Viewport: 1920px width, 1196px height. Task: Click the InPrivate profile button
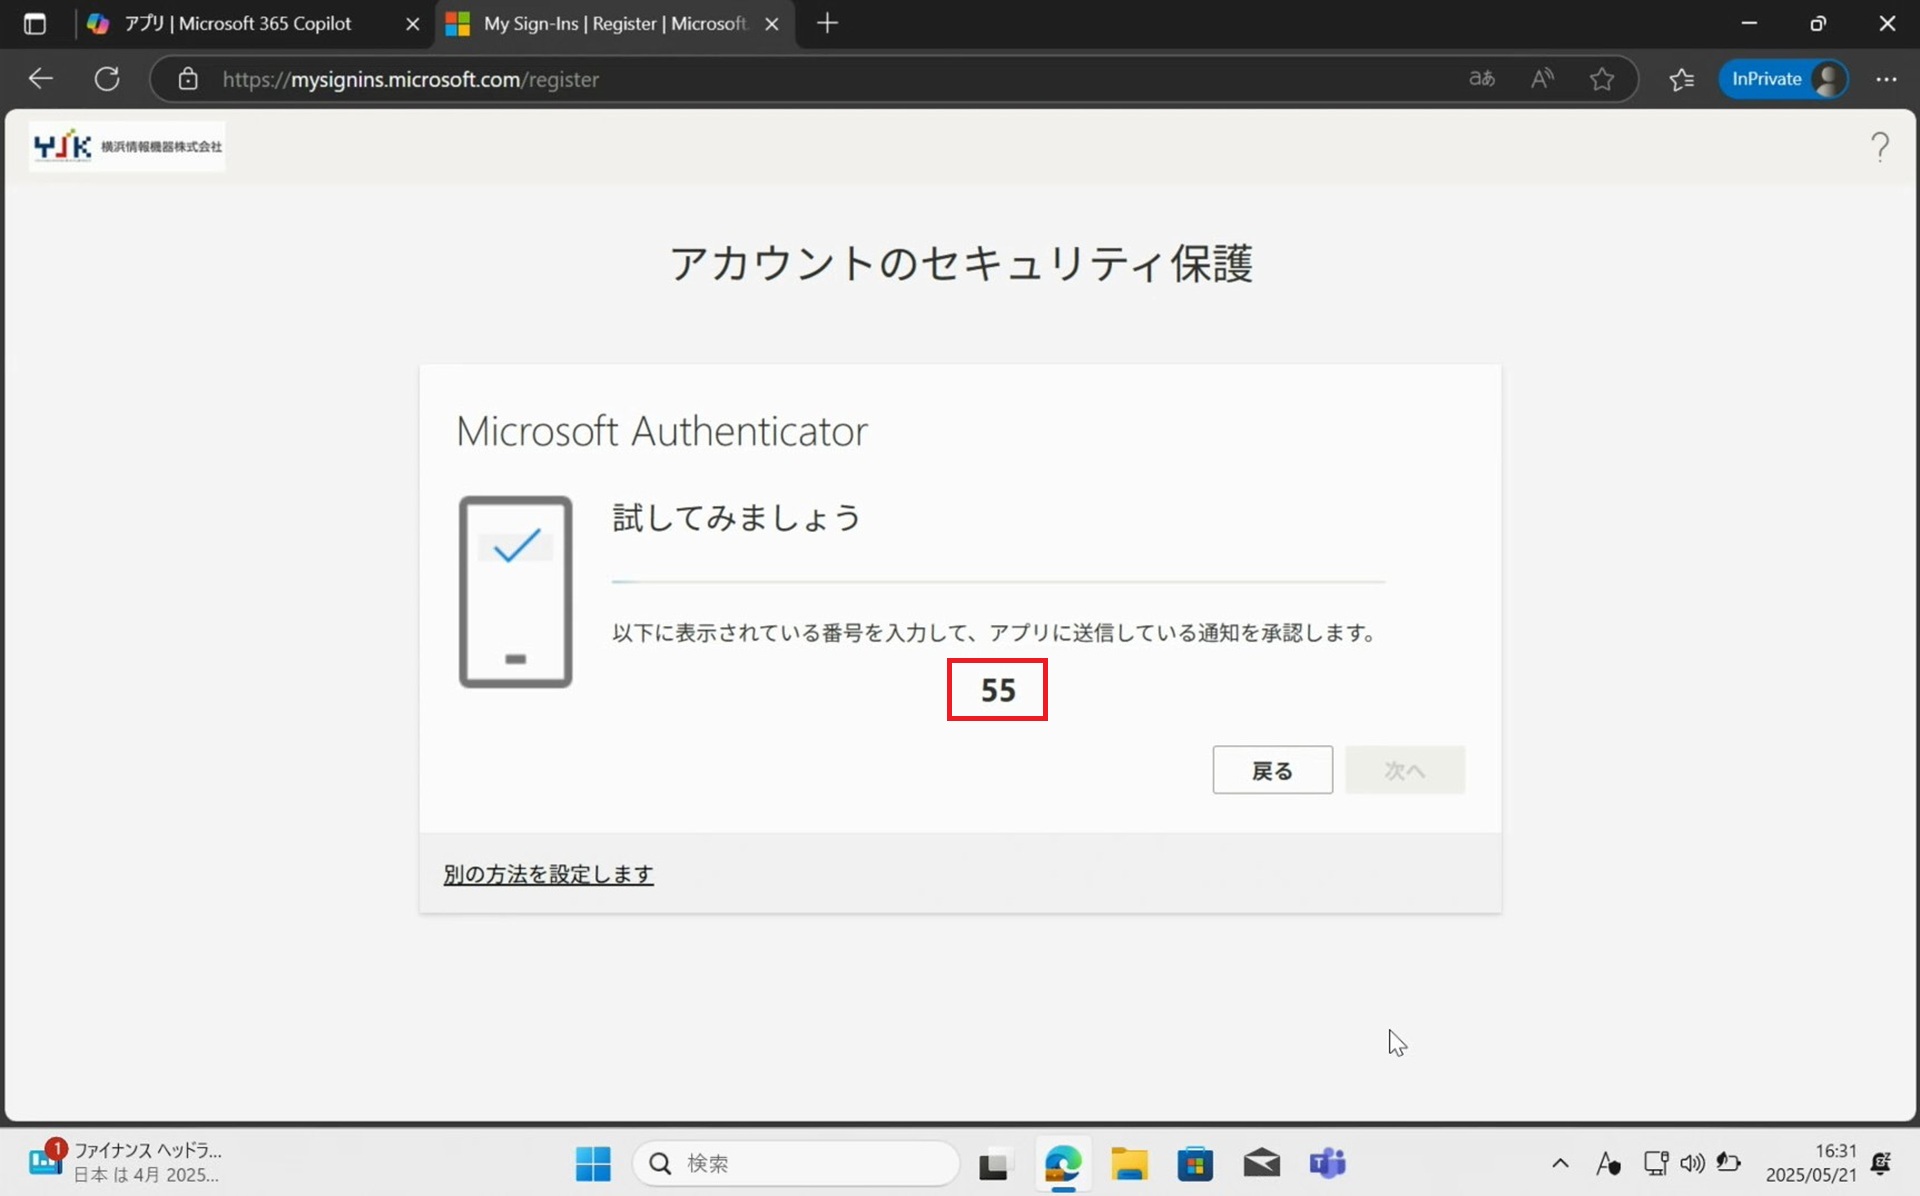1783,78
